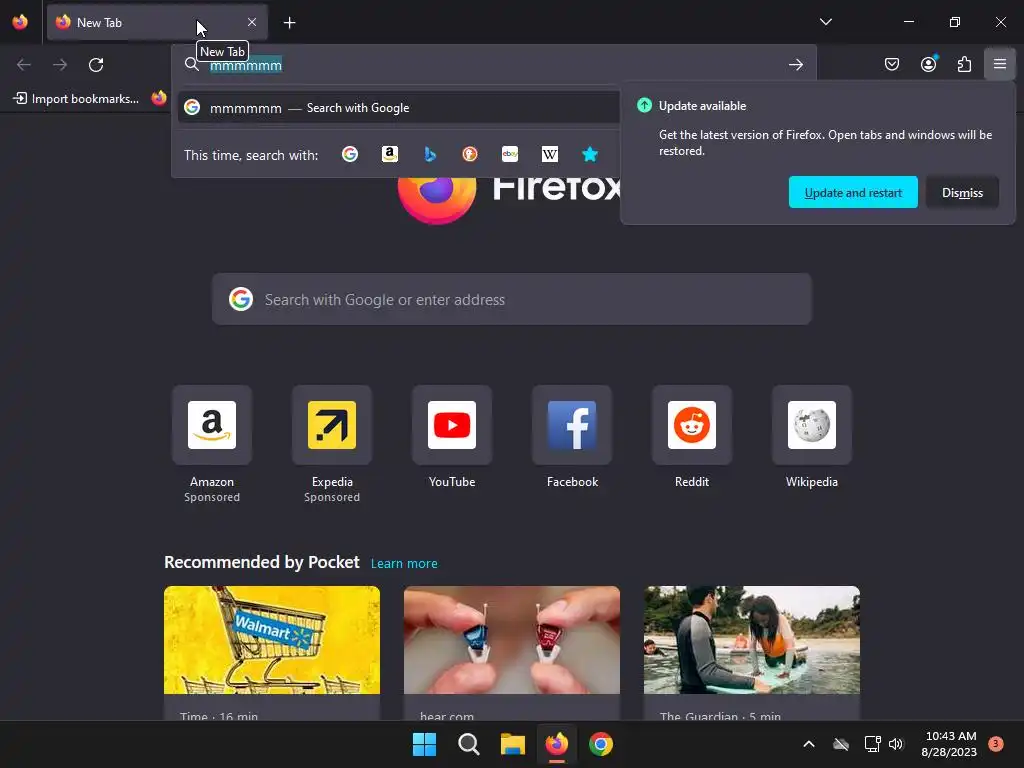Open taskbar Search
The width and height of the screenshot is (1024, 768).
[469, 744]
